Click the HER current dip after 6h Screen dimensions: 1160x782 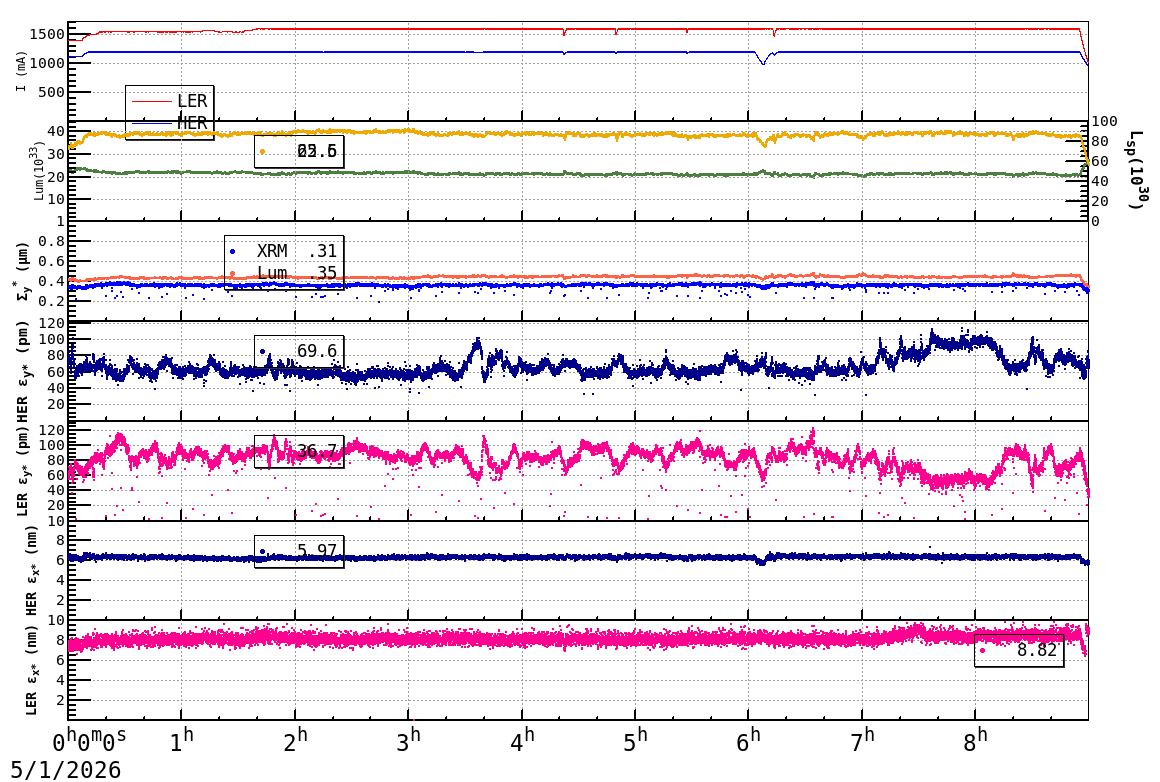[x=764, y=58]
